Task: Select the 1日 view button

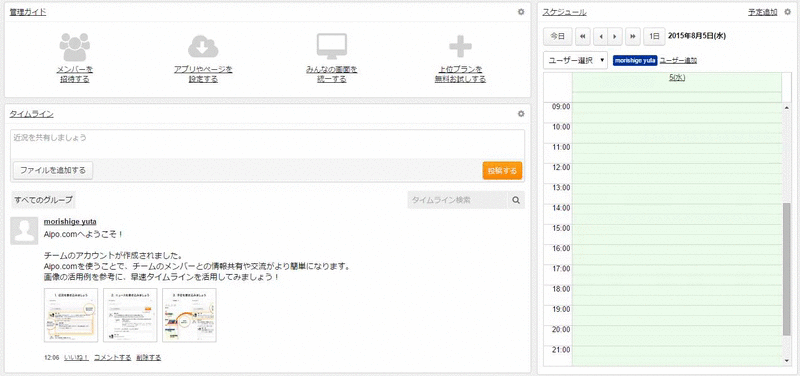Action: coord(654,36)
